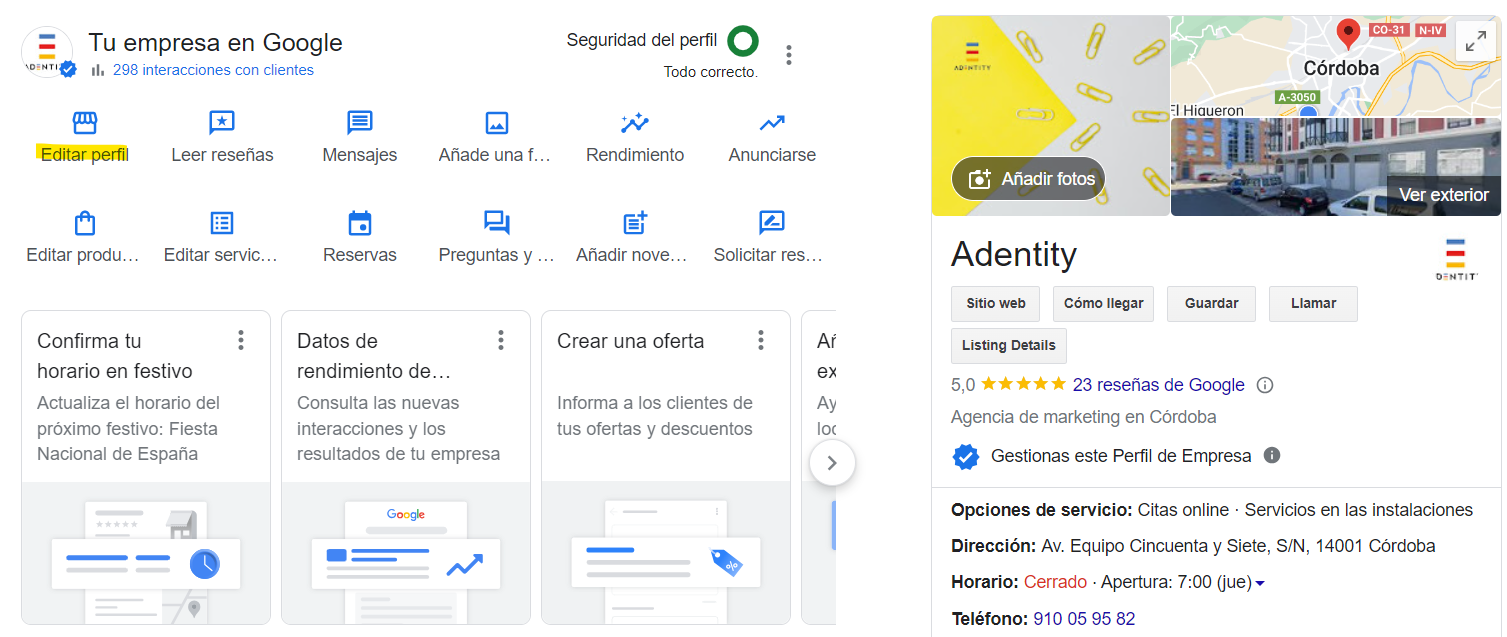Open the Ver exterior street view thumbnail
The height and width of the screenshot is (637, 1507).
coord(1335,167)
